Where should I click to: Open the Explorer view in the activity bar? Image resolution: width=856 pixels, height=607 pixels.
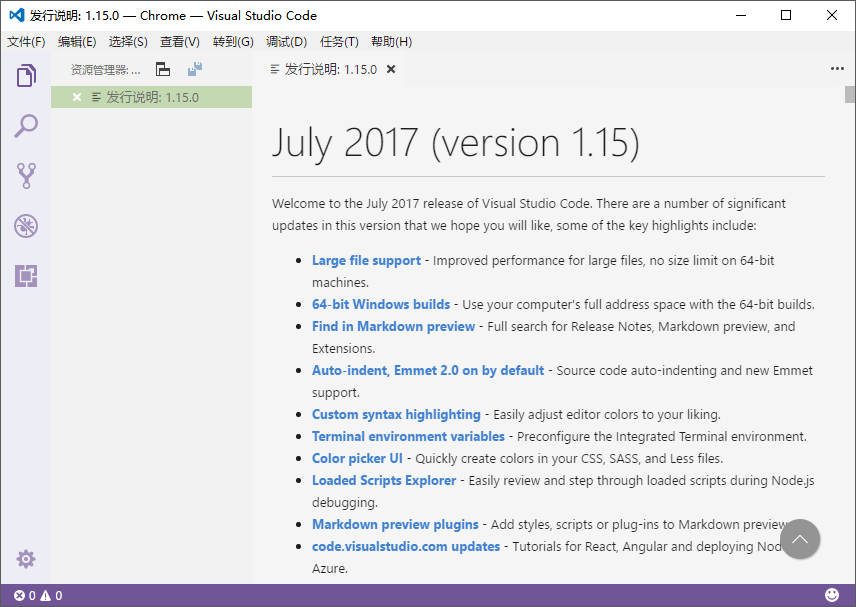(x=26, y=74)
